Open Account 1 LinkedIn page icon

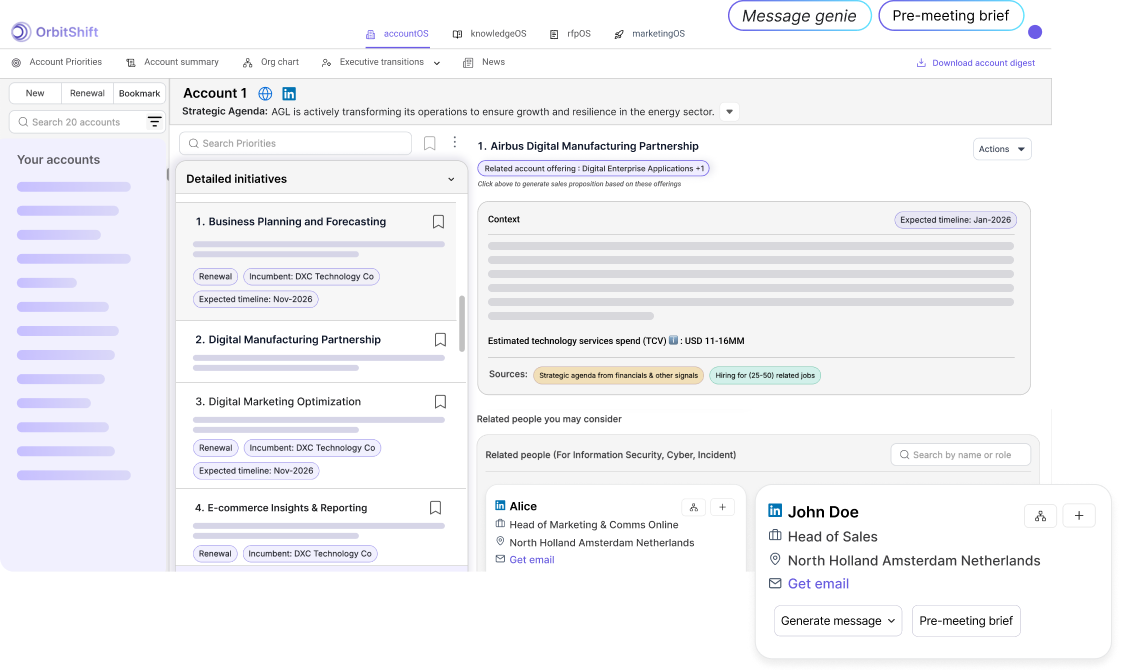coord(289,94)
